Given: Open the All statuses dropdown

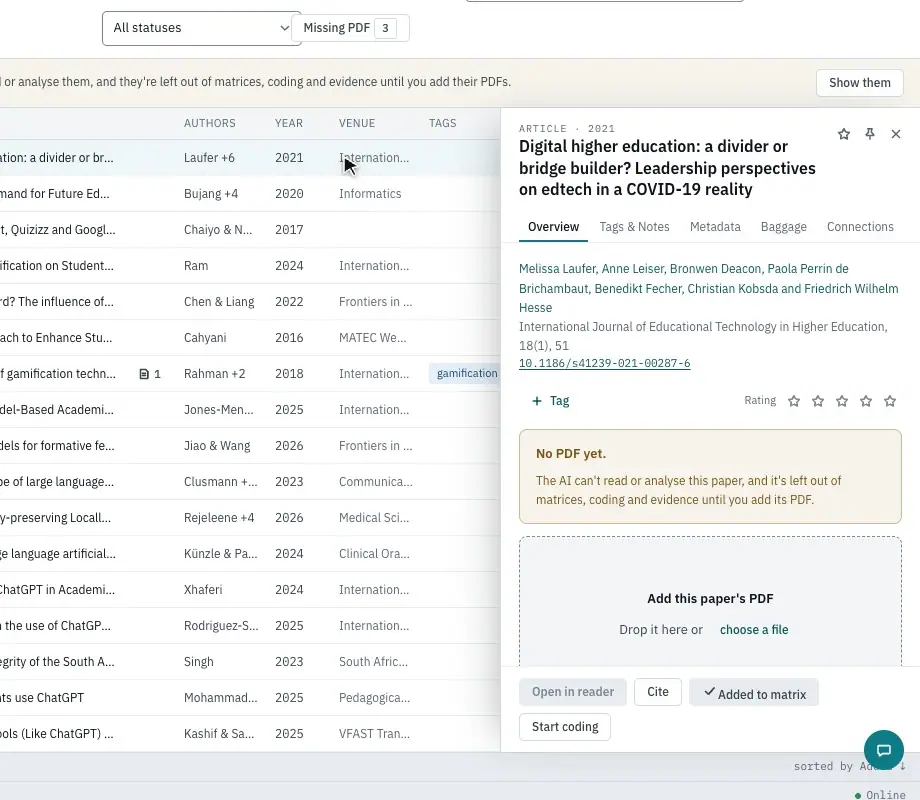Looking at the screenshot, I should coord(201,28).
